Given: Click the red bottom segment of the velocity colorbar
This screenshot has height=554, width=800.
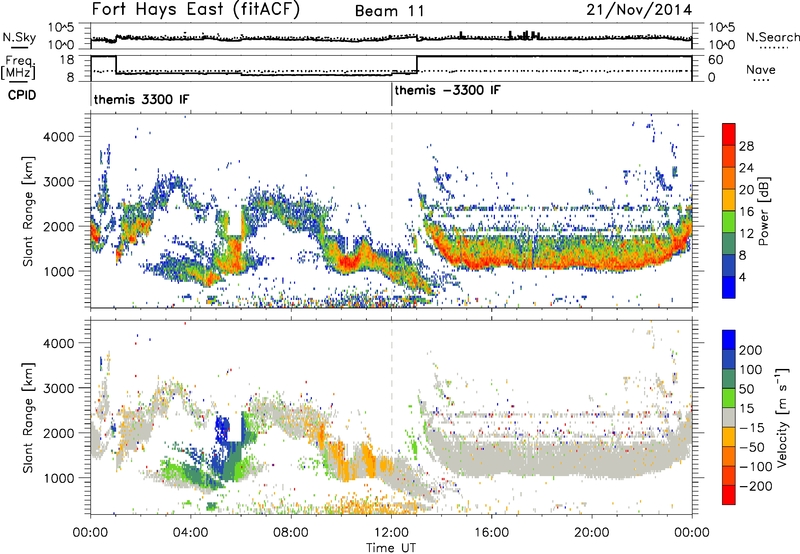Looking at the screenshot, I should point(729,495).
